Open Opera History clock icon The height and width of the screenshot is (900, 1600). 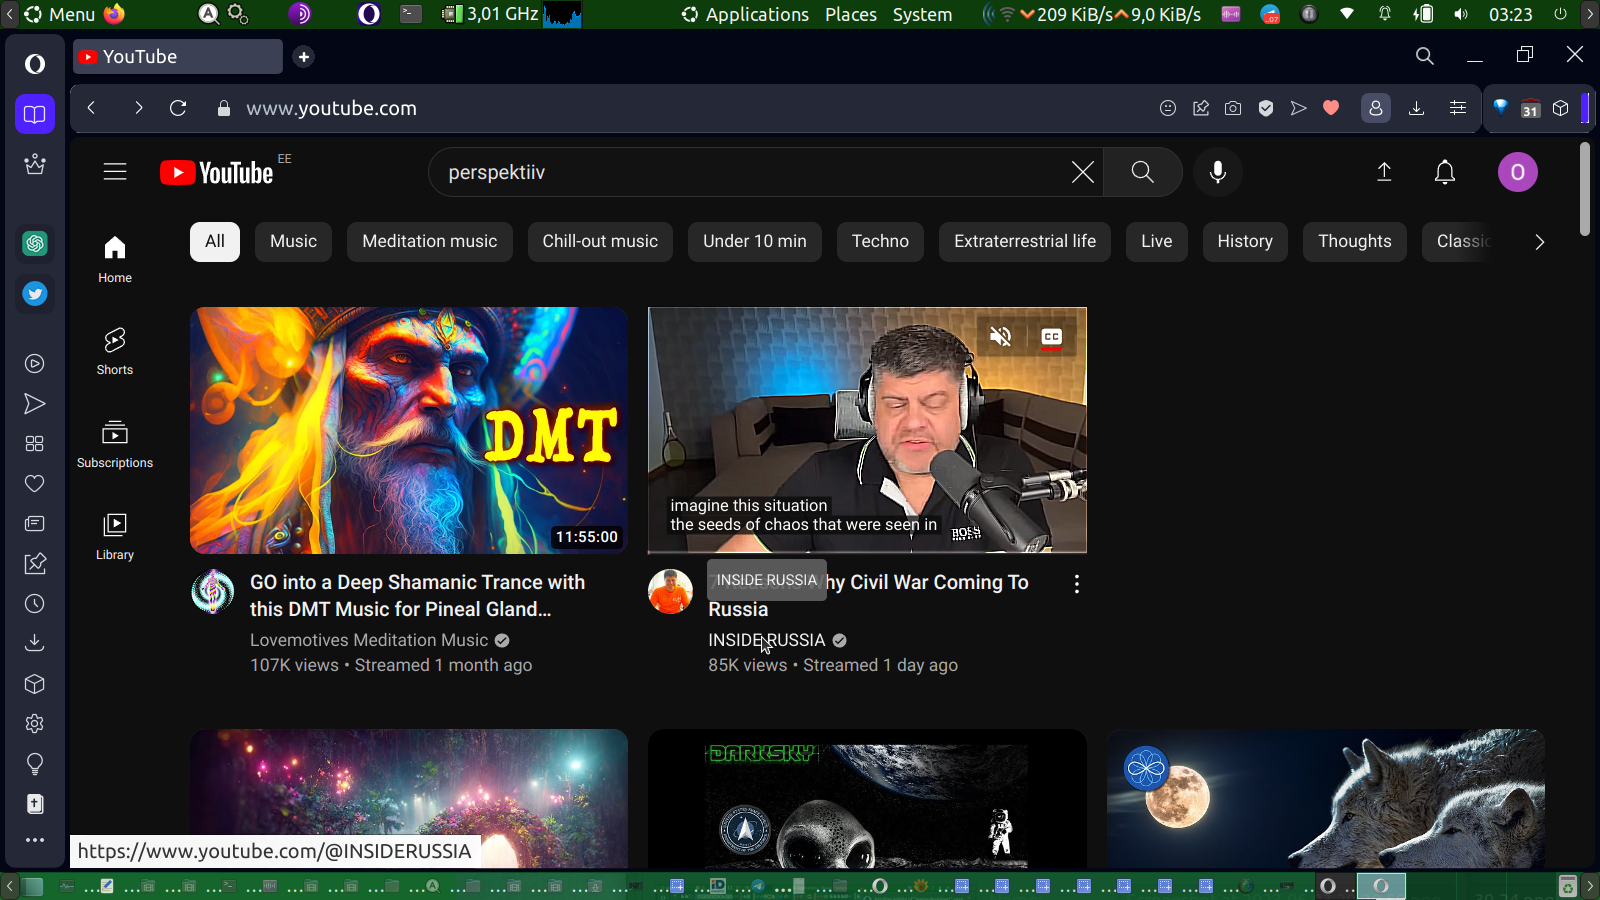tap(35, 604)
